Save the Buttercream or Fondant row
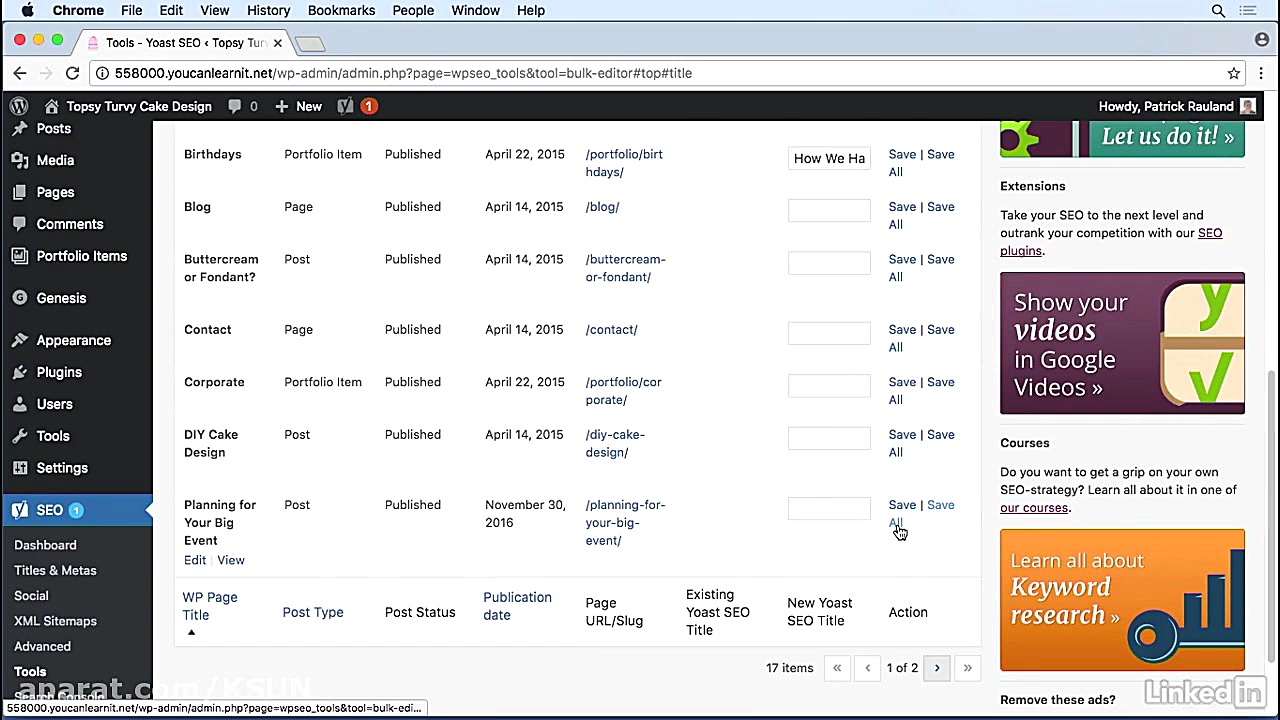Image resolution: width=1280 pixels, height=720 pixels. [x=902, y=259]
